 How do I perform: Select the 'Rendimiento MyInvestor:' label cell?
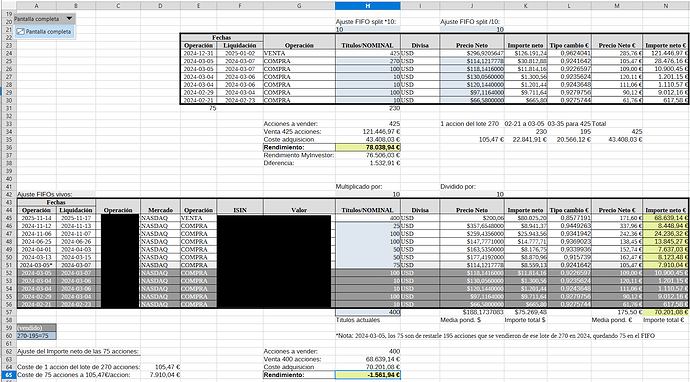click(x=299, y=155)
